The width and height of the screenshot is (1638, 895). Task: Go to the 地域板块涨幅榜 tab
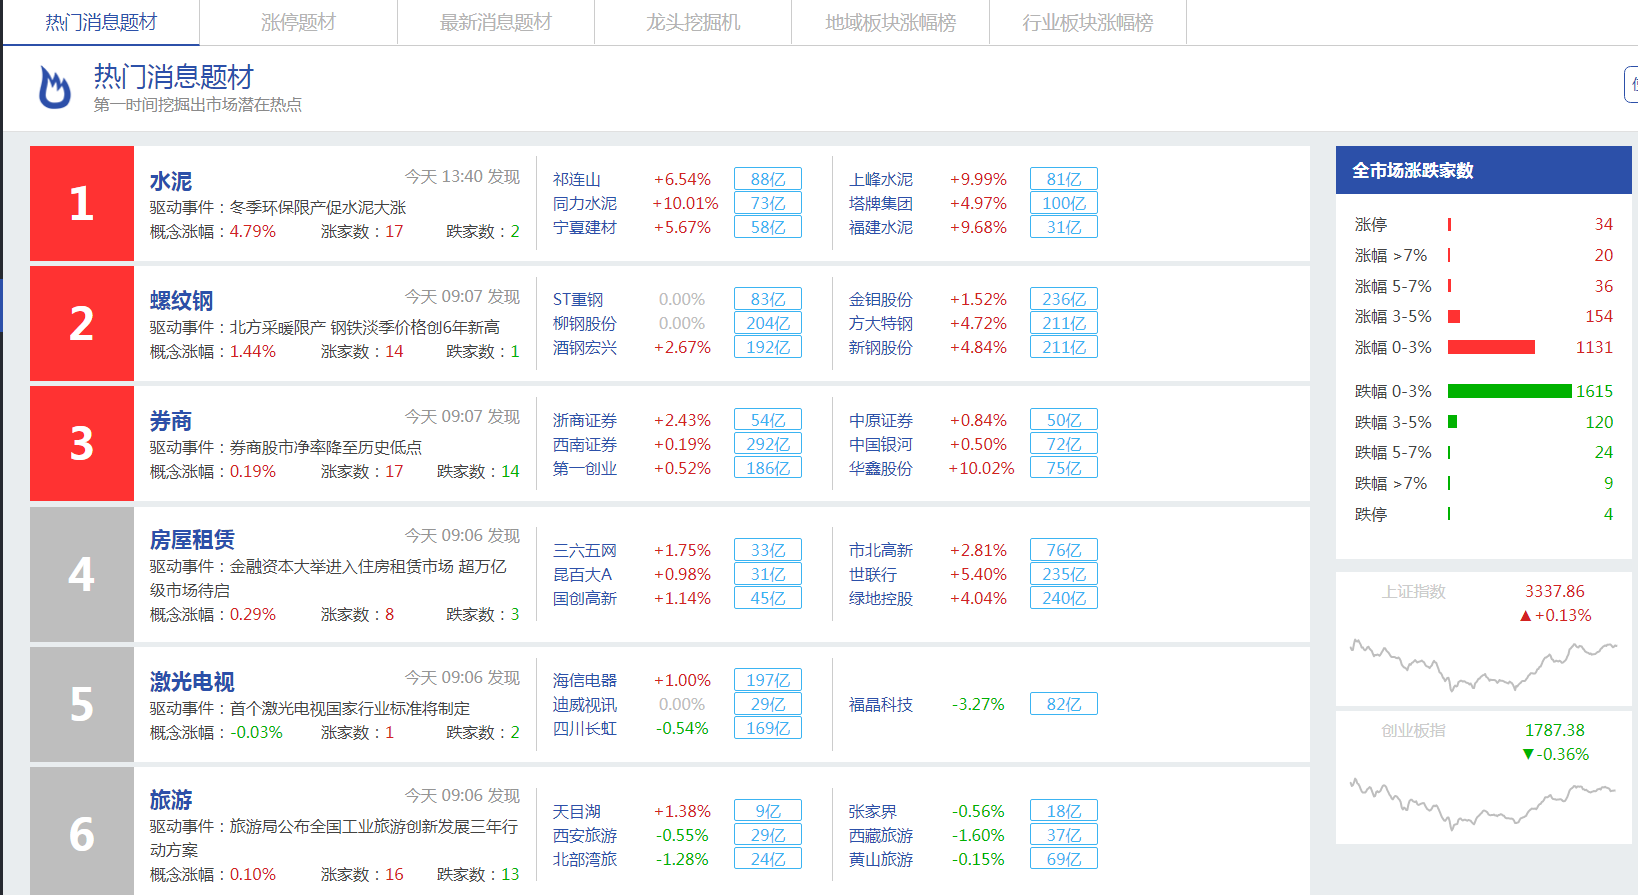890,22
